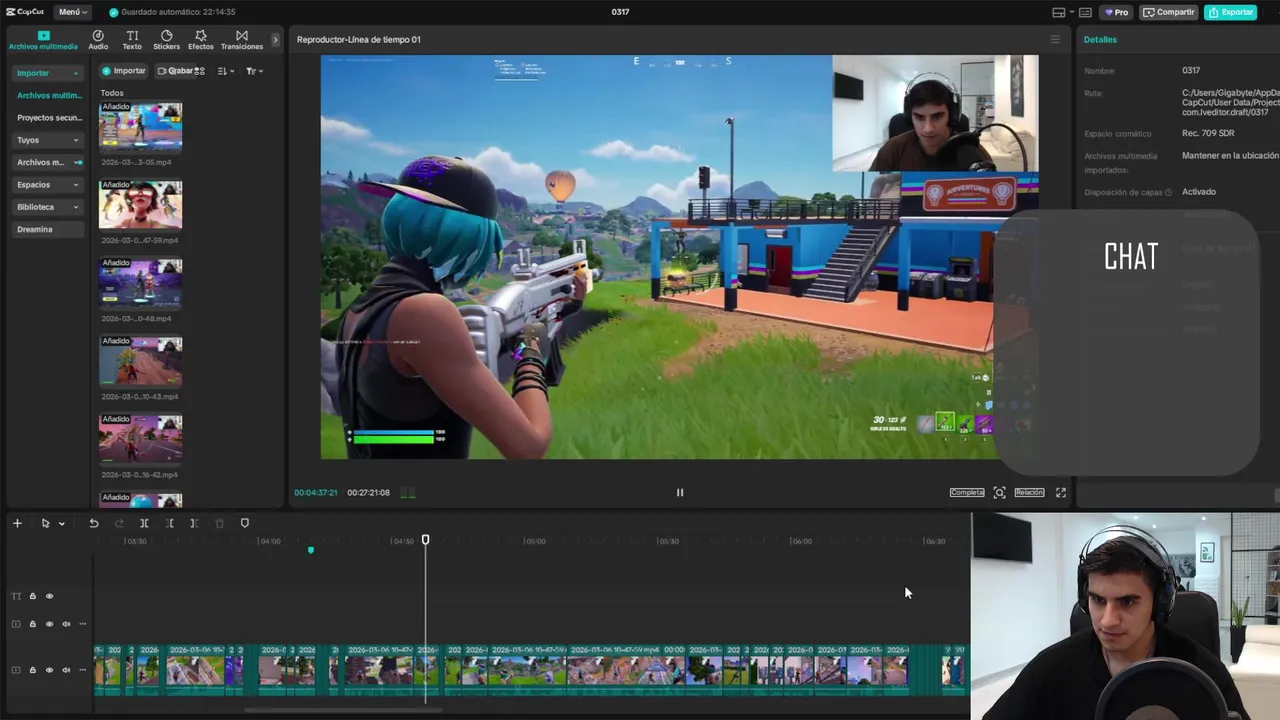This screenshot has height=720, width=1280.
Task: Select clip thumbnail 2026-03-0...16-42.mp4
Action: pos(140,439)
